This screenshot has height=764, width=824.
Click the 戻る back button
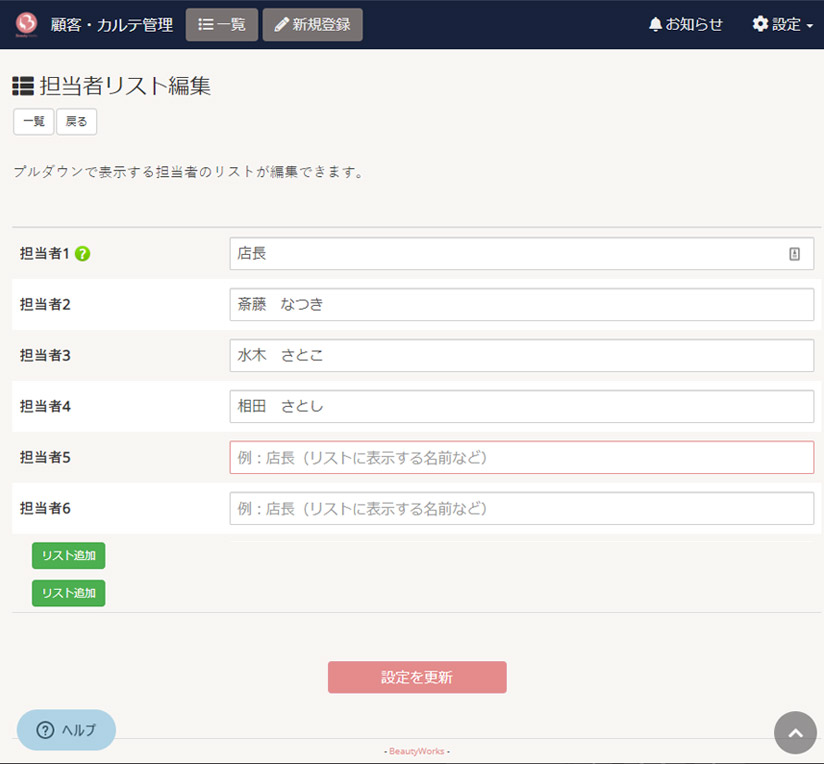tap(76, 122)
